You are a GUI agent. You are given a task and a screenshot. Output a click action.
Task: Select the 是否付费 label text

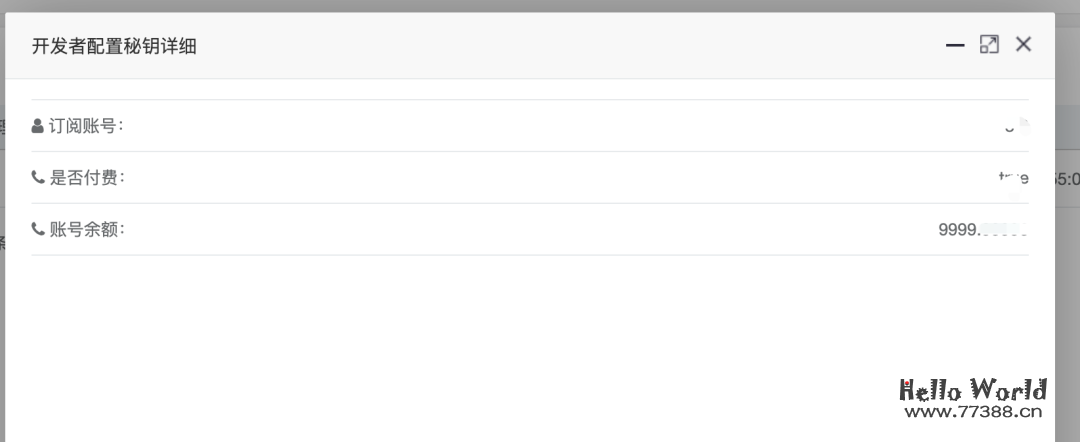point(86,178)
